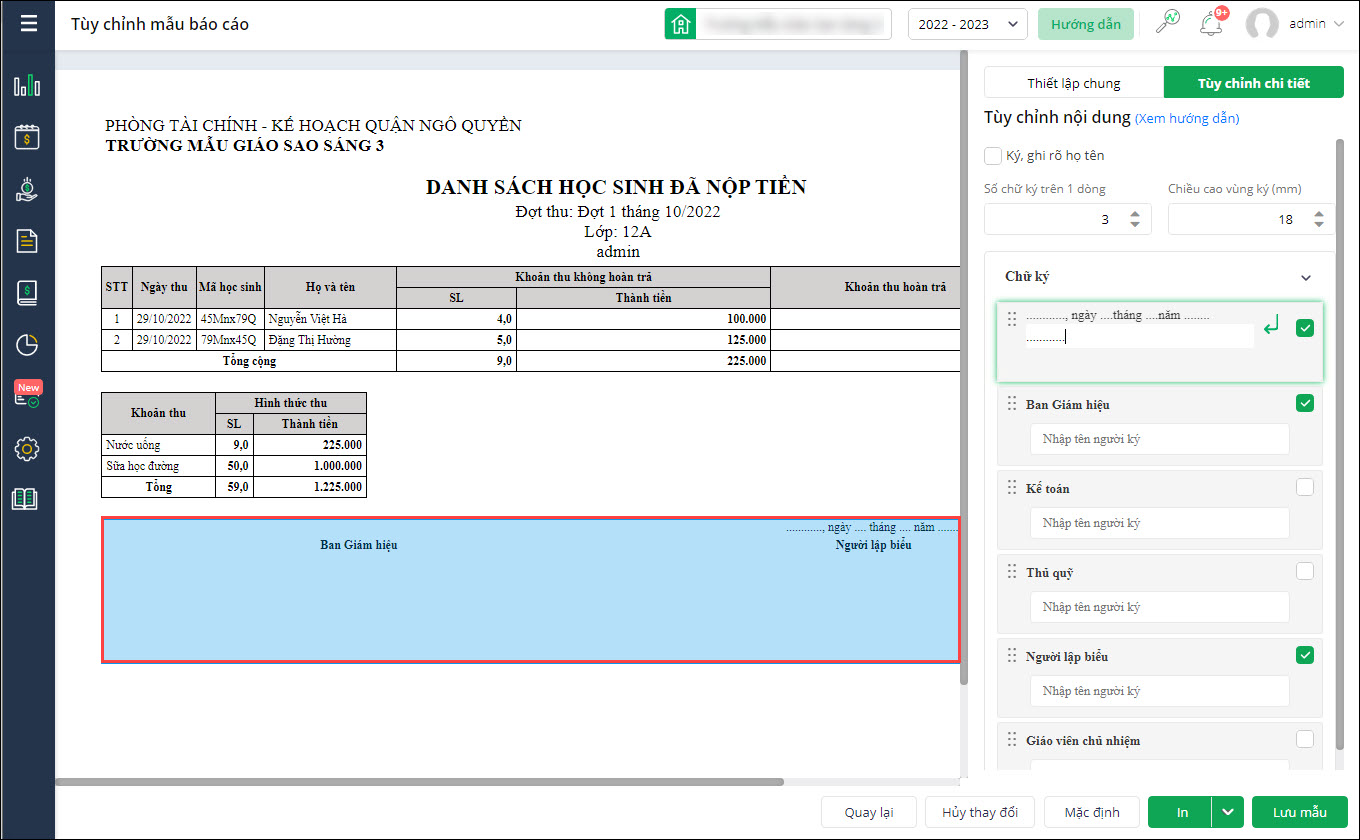The image size is (1360, 840).
Task: Enable the Kế toán signature checkbox
Action: [1305, 487]
